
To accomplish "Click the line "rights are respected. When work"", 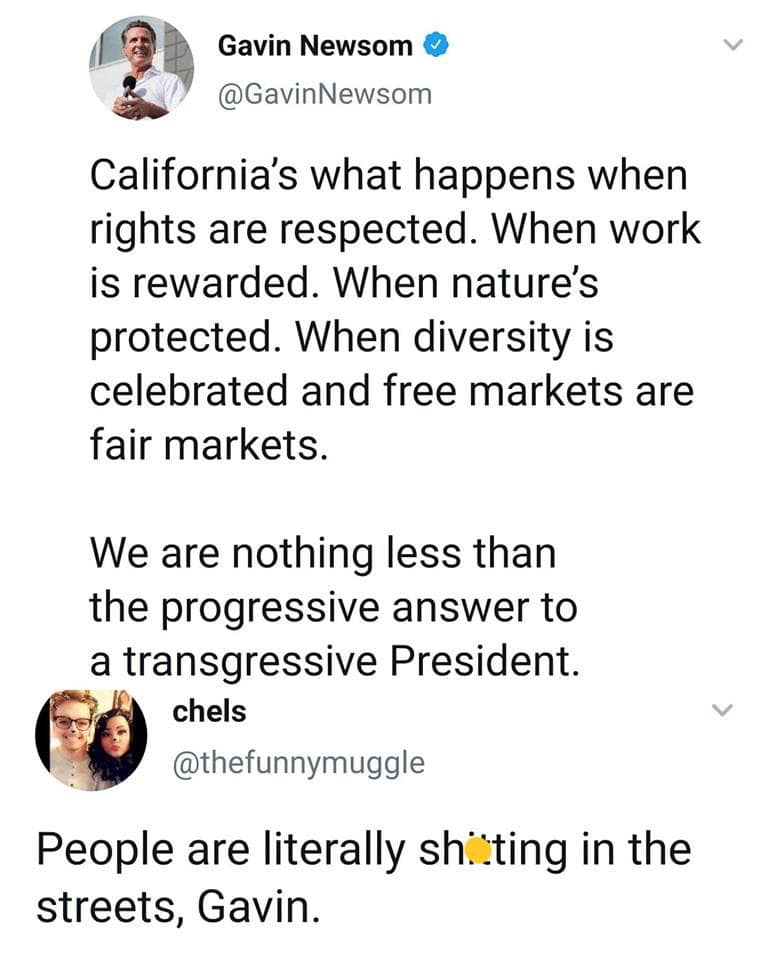I will (x=395, y=230).
